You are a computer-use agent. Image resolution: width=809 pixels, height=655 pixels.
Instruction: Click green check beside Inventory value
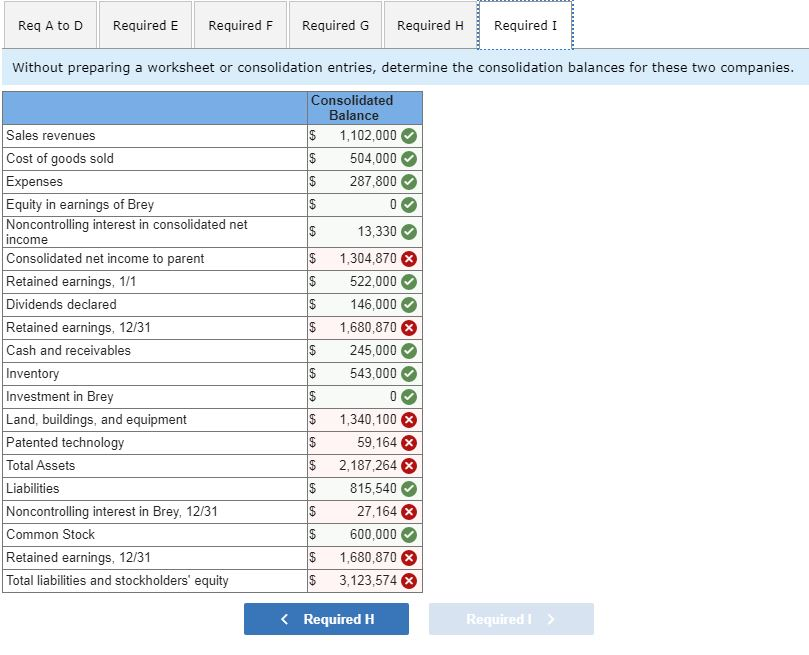coord(409,374)
